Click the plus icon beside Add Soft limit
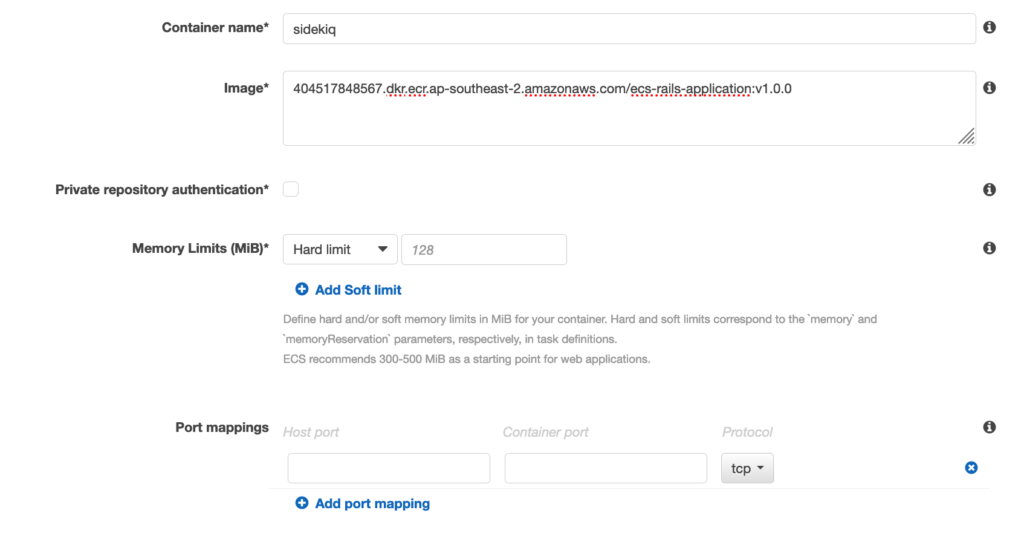Screen dimensions: 1024x539 coord(302,289)
